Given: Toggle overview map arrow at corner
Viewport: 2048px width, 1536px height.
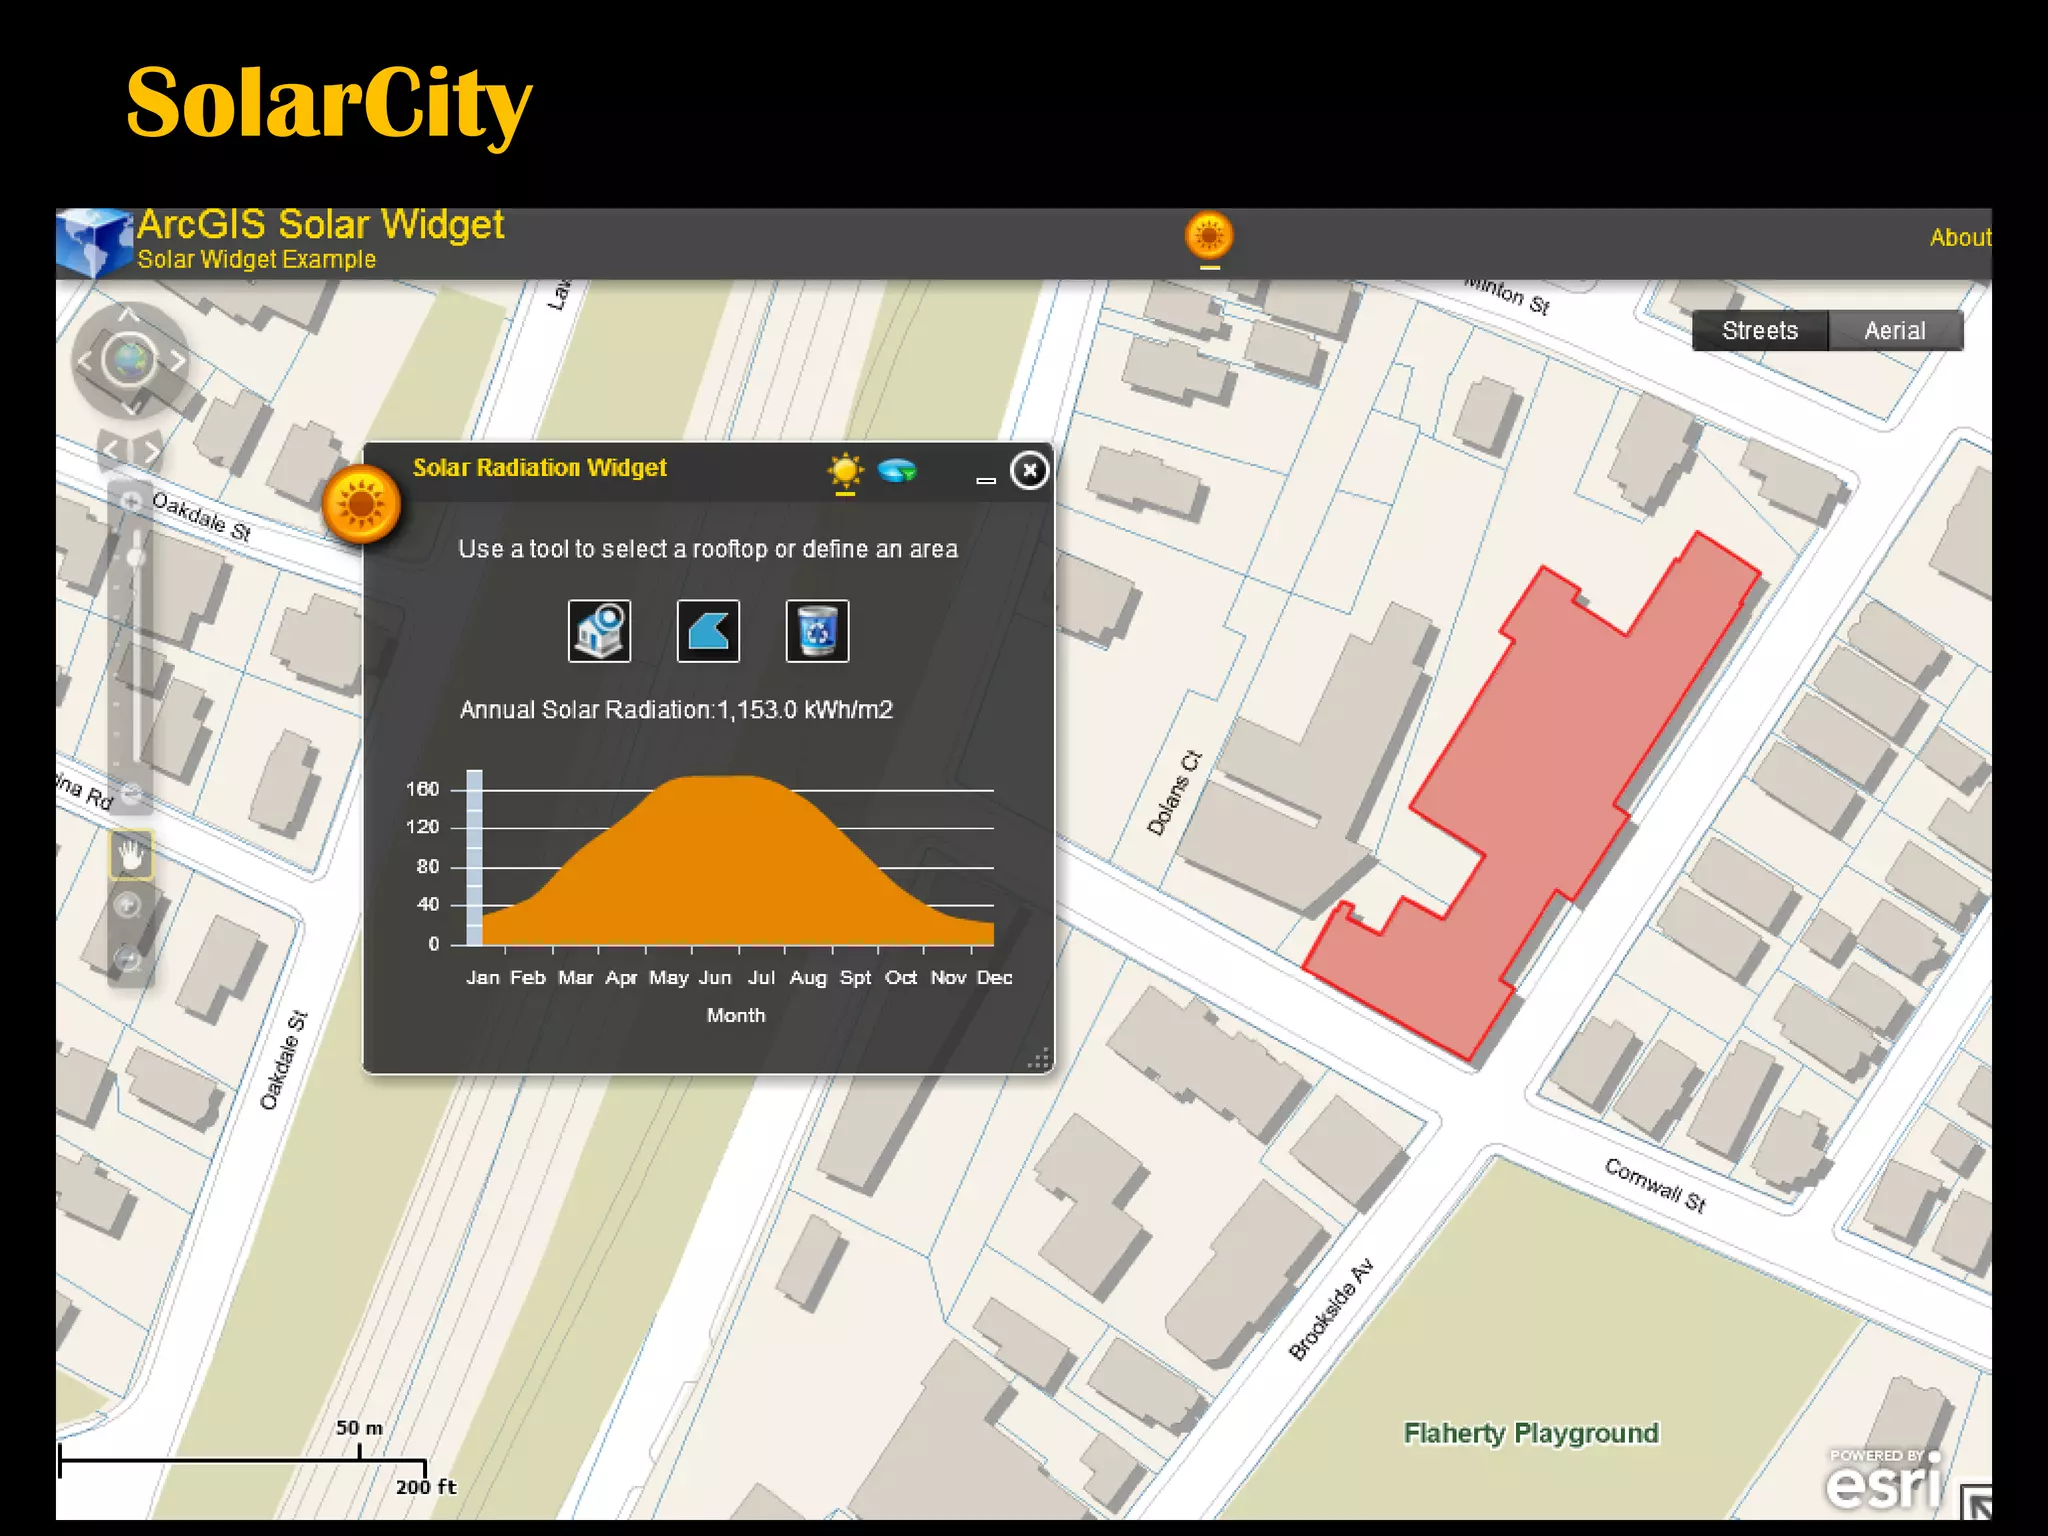Looking at the screenshot, I should (1976, 1502).
